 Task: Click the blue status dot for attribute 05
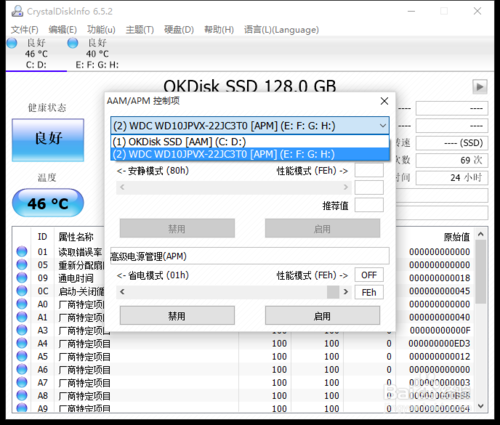(22, 265)
